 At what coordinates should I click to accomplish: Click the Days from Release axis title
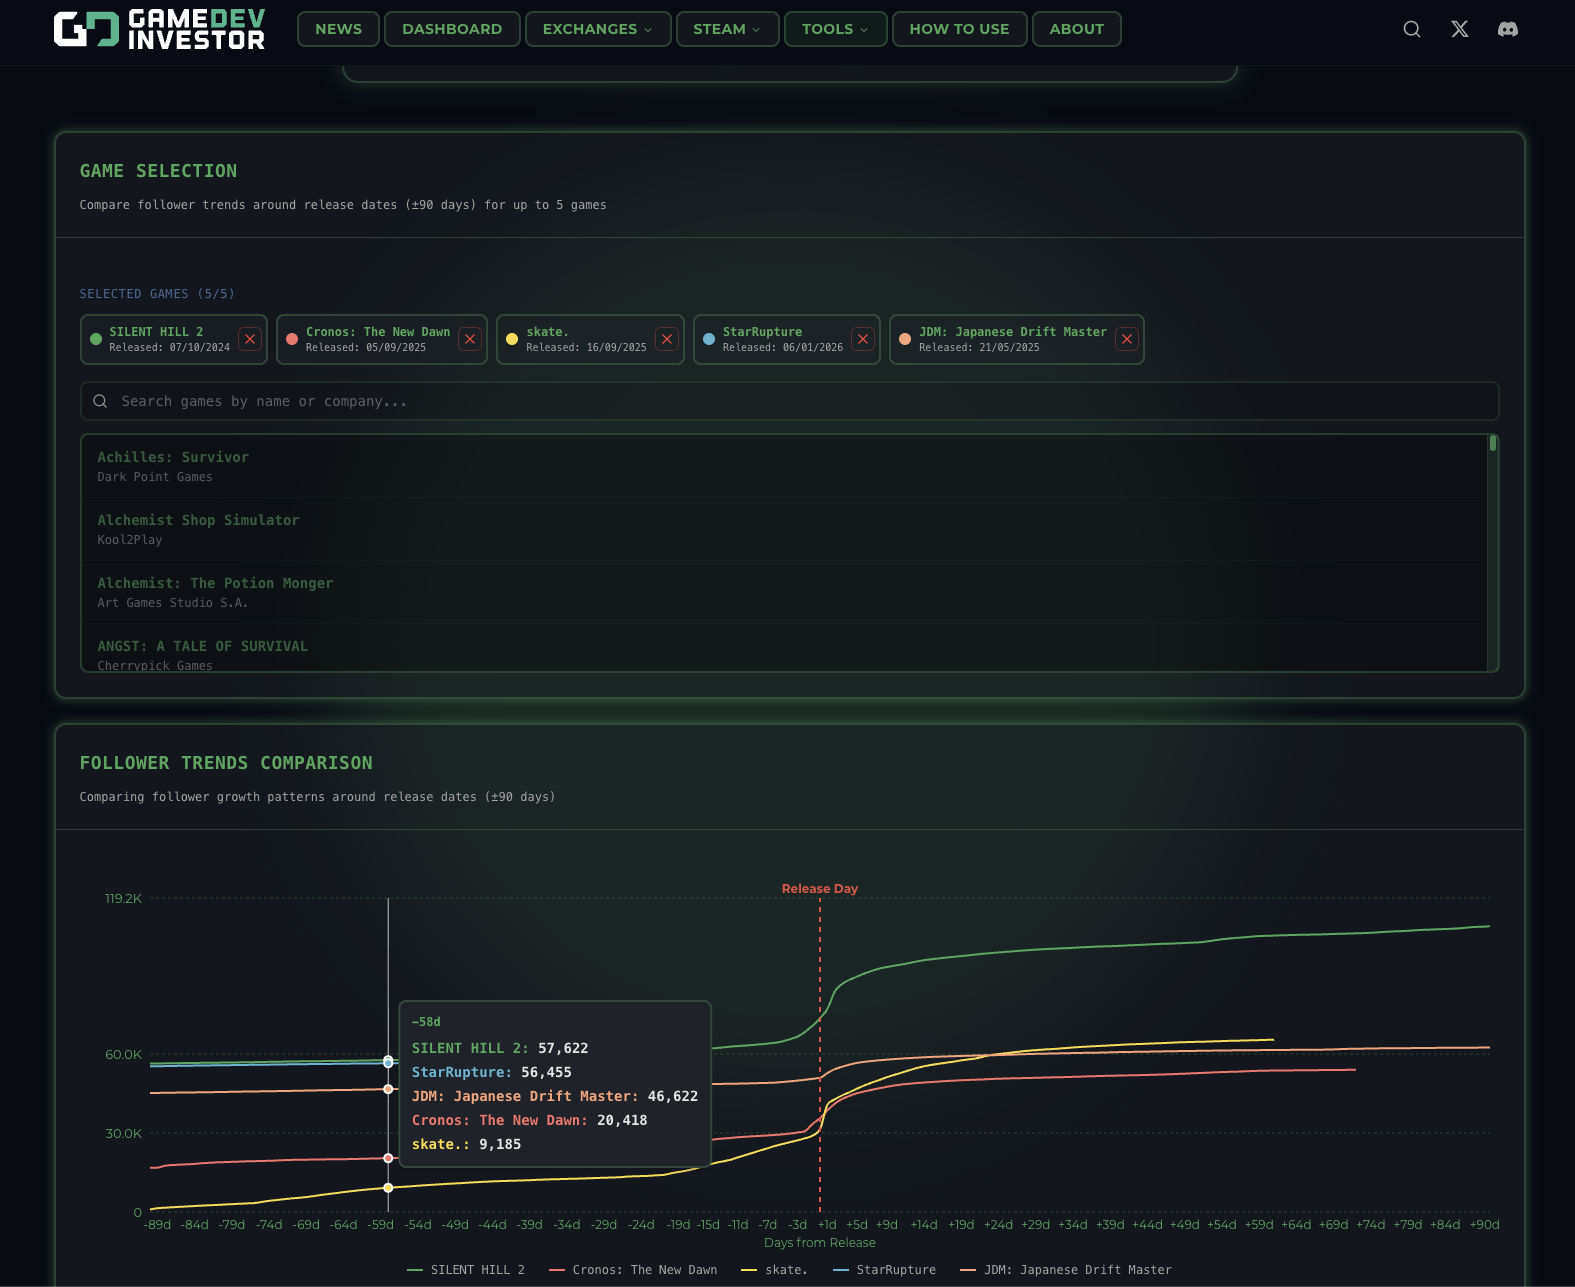pyautogui.click(x=820, y=1243)
